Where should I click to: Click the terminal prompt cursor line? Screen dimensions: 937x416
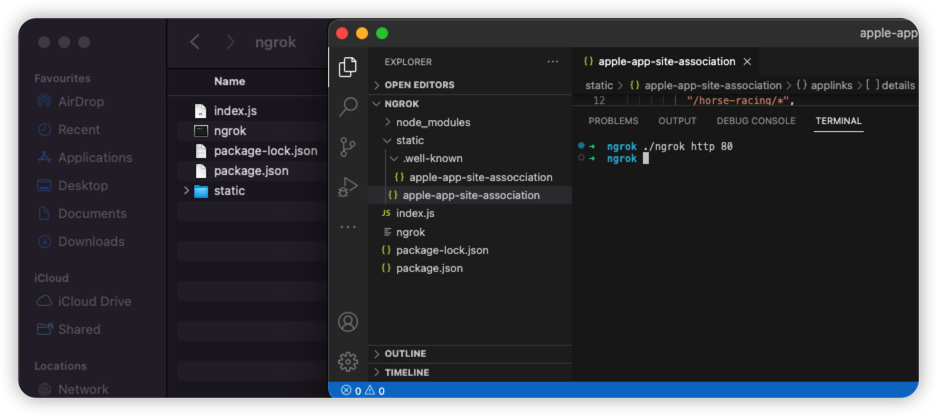click(645, 158)
